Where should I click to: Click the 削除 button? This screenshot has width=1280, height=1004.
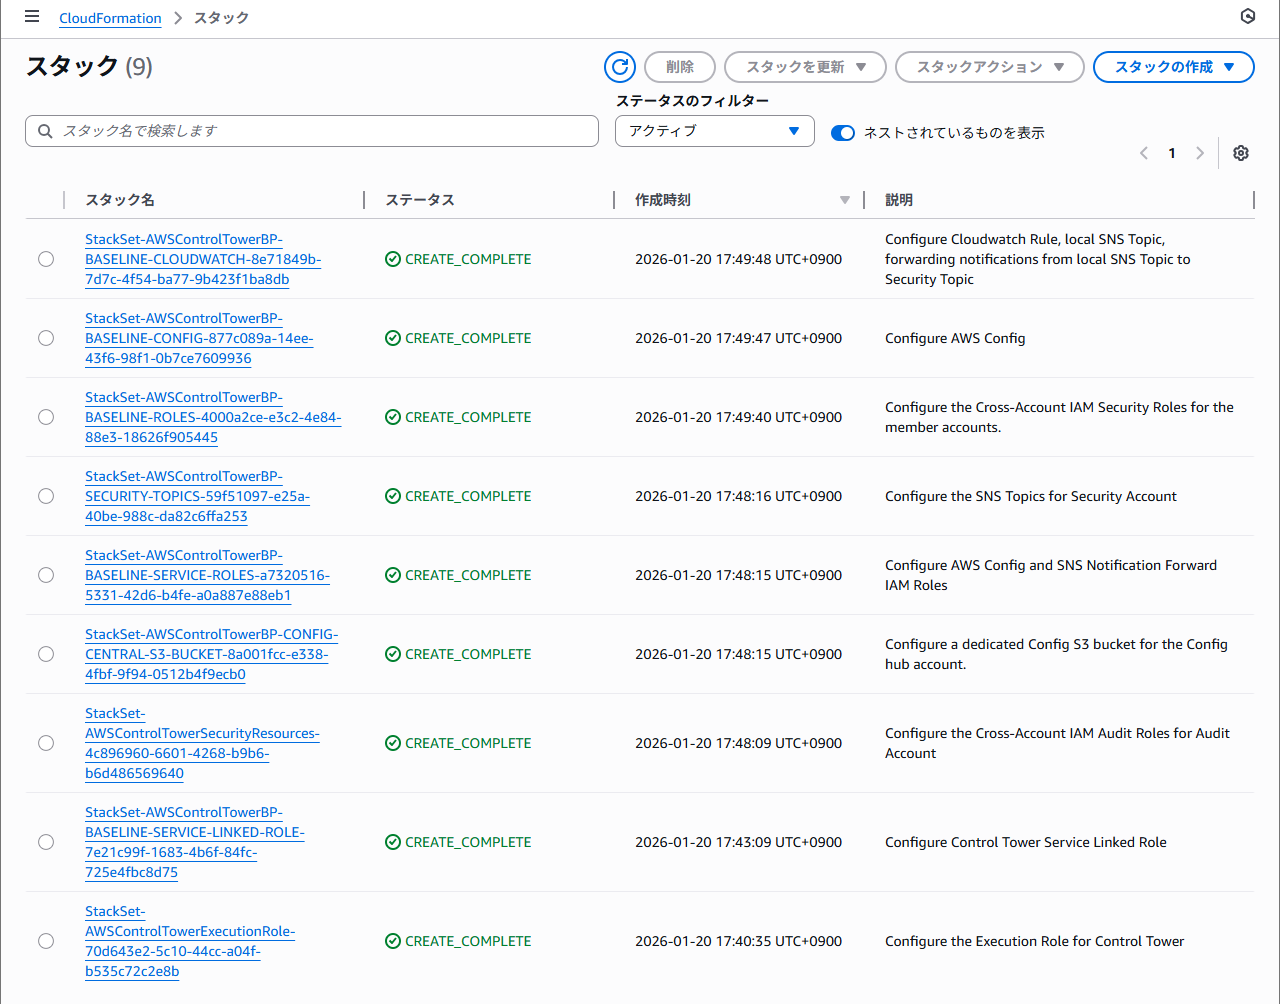point(680,67)
